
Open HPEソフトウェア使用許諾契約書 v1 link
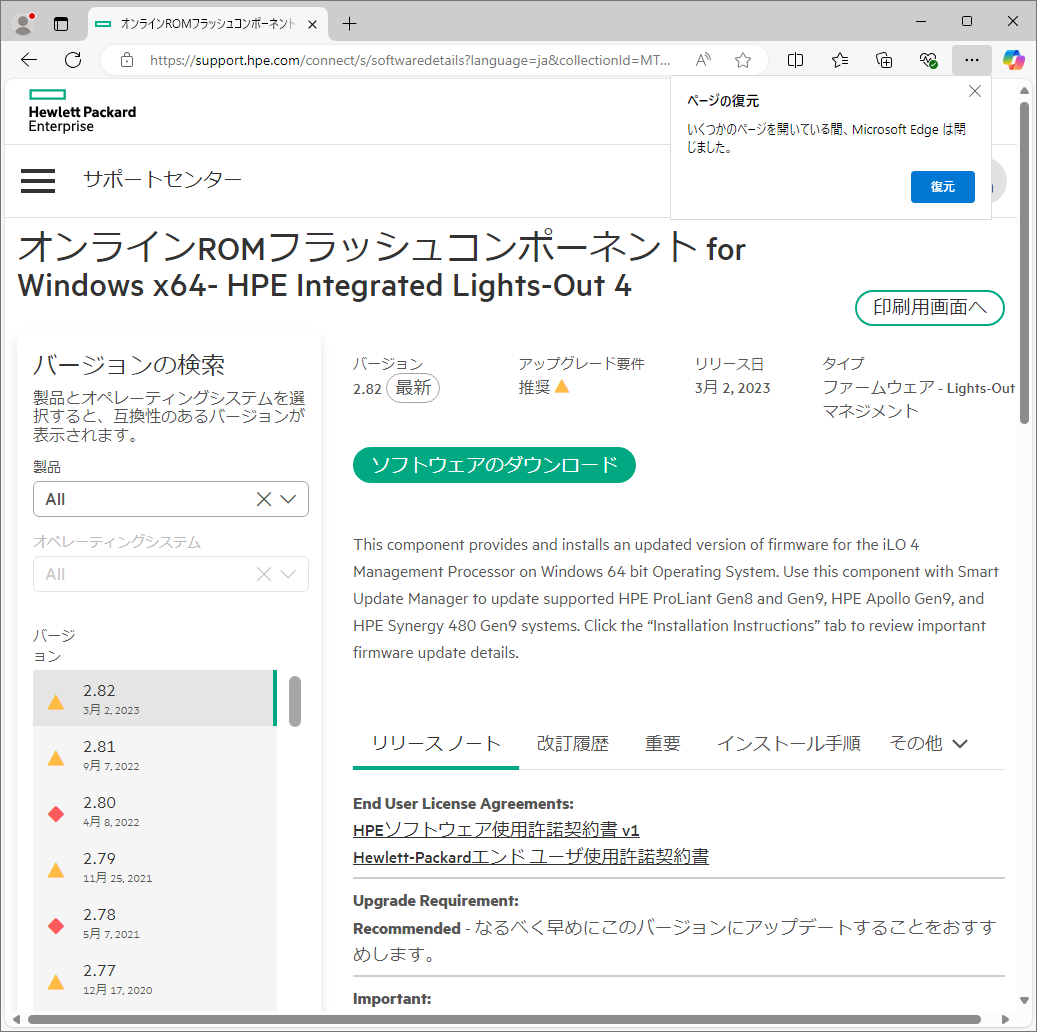(x=496, y=830)
